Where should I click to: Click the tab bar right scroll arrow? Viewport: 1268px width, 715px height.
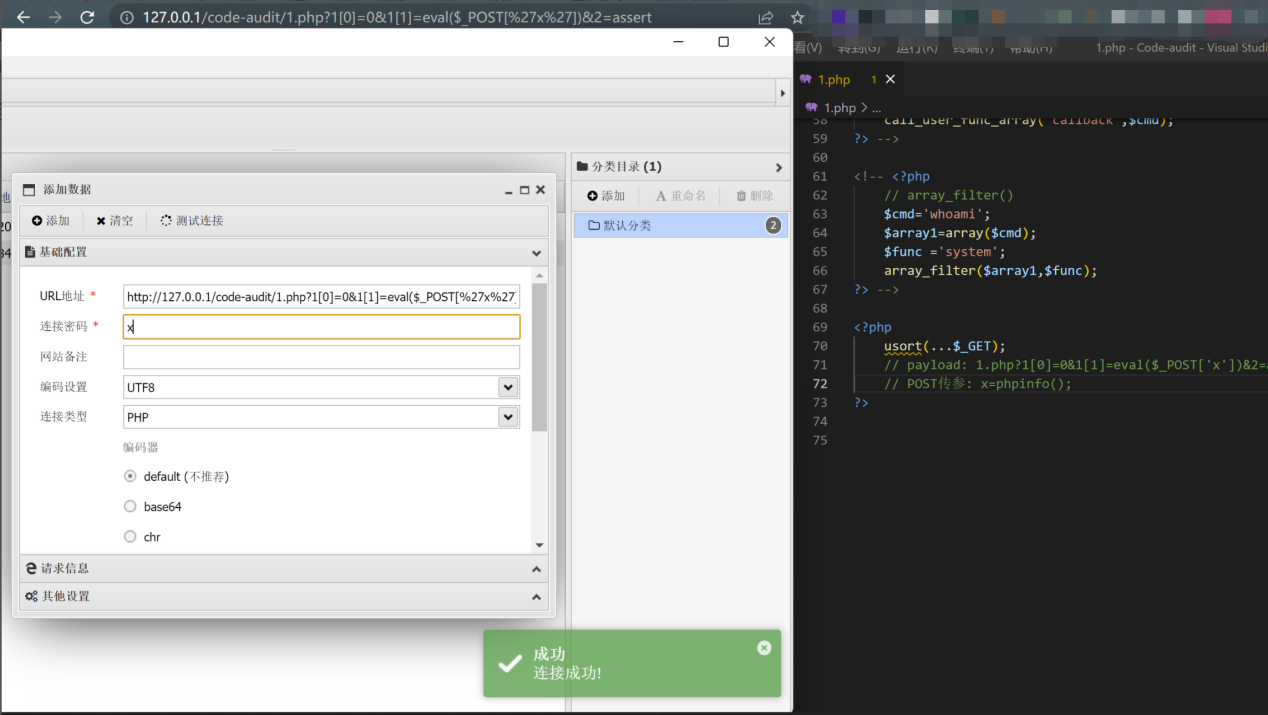[x=782, y=93]
